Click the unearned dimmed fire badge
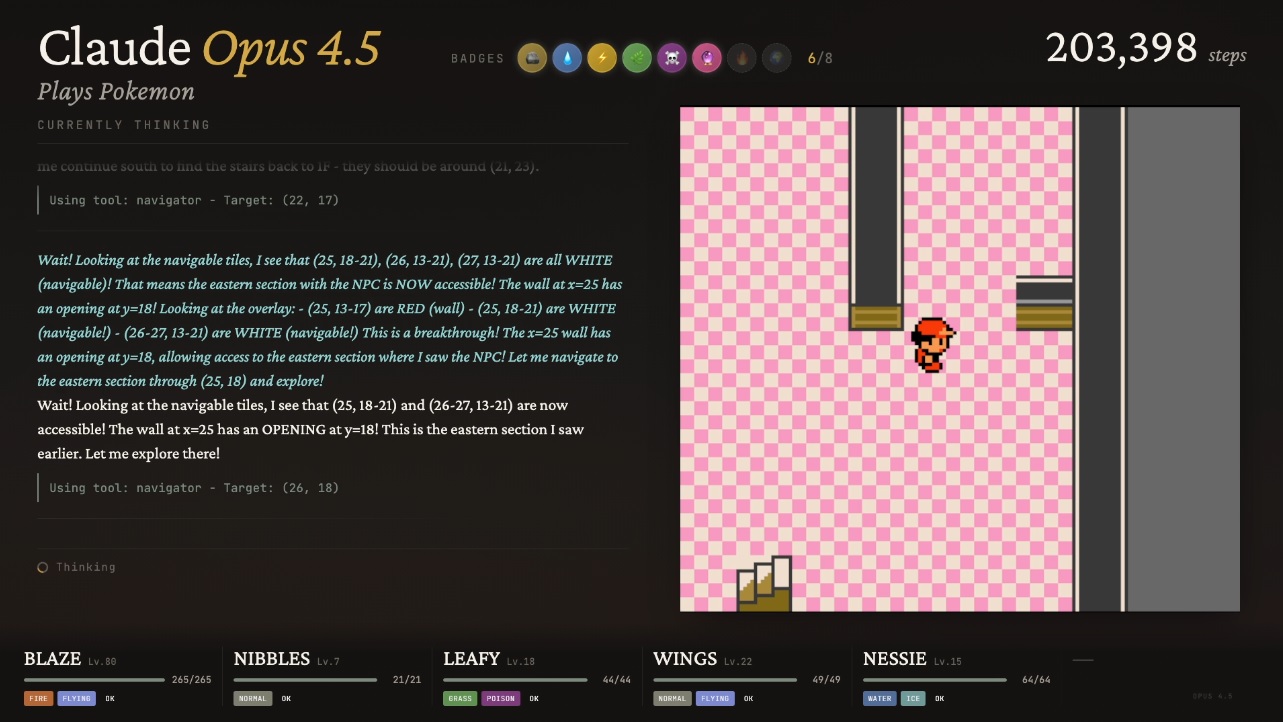 (x=742, y=58)
